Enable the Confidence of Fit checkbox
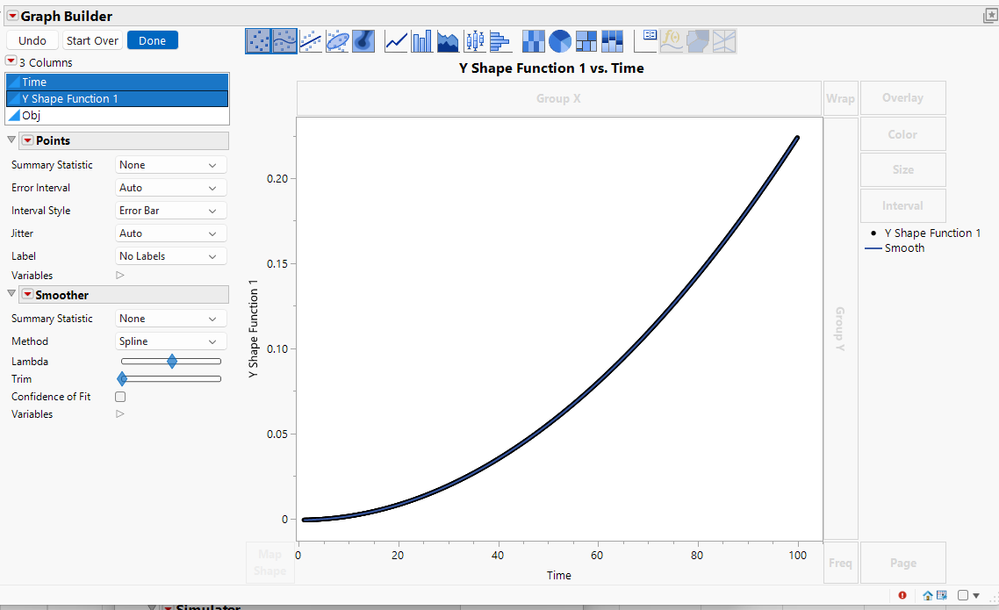 coord(120,396)
